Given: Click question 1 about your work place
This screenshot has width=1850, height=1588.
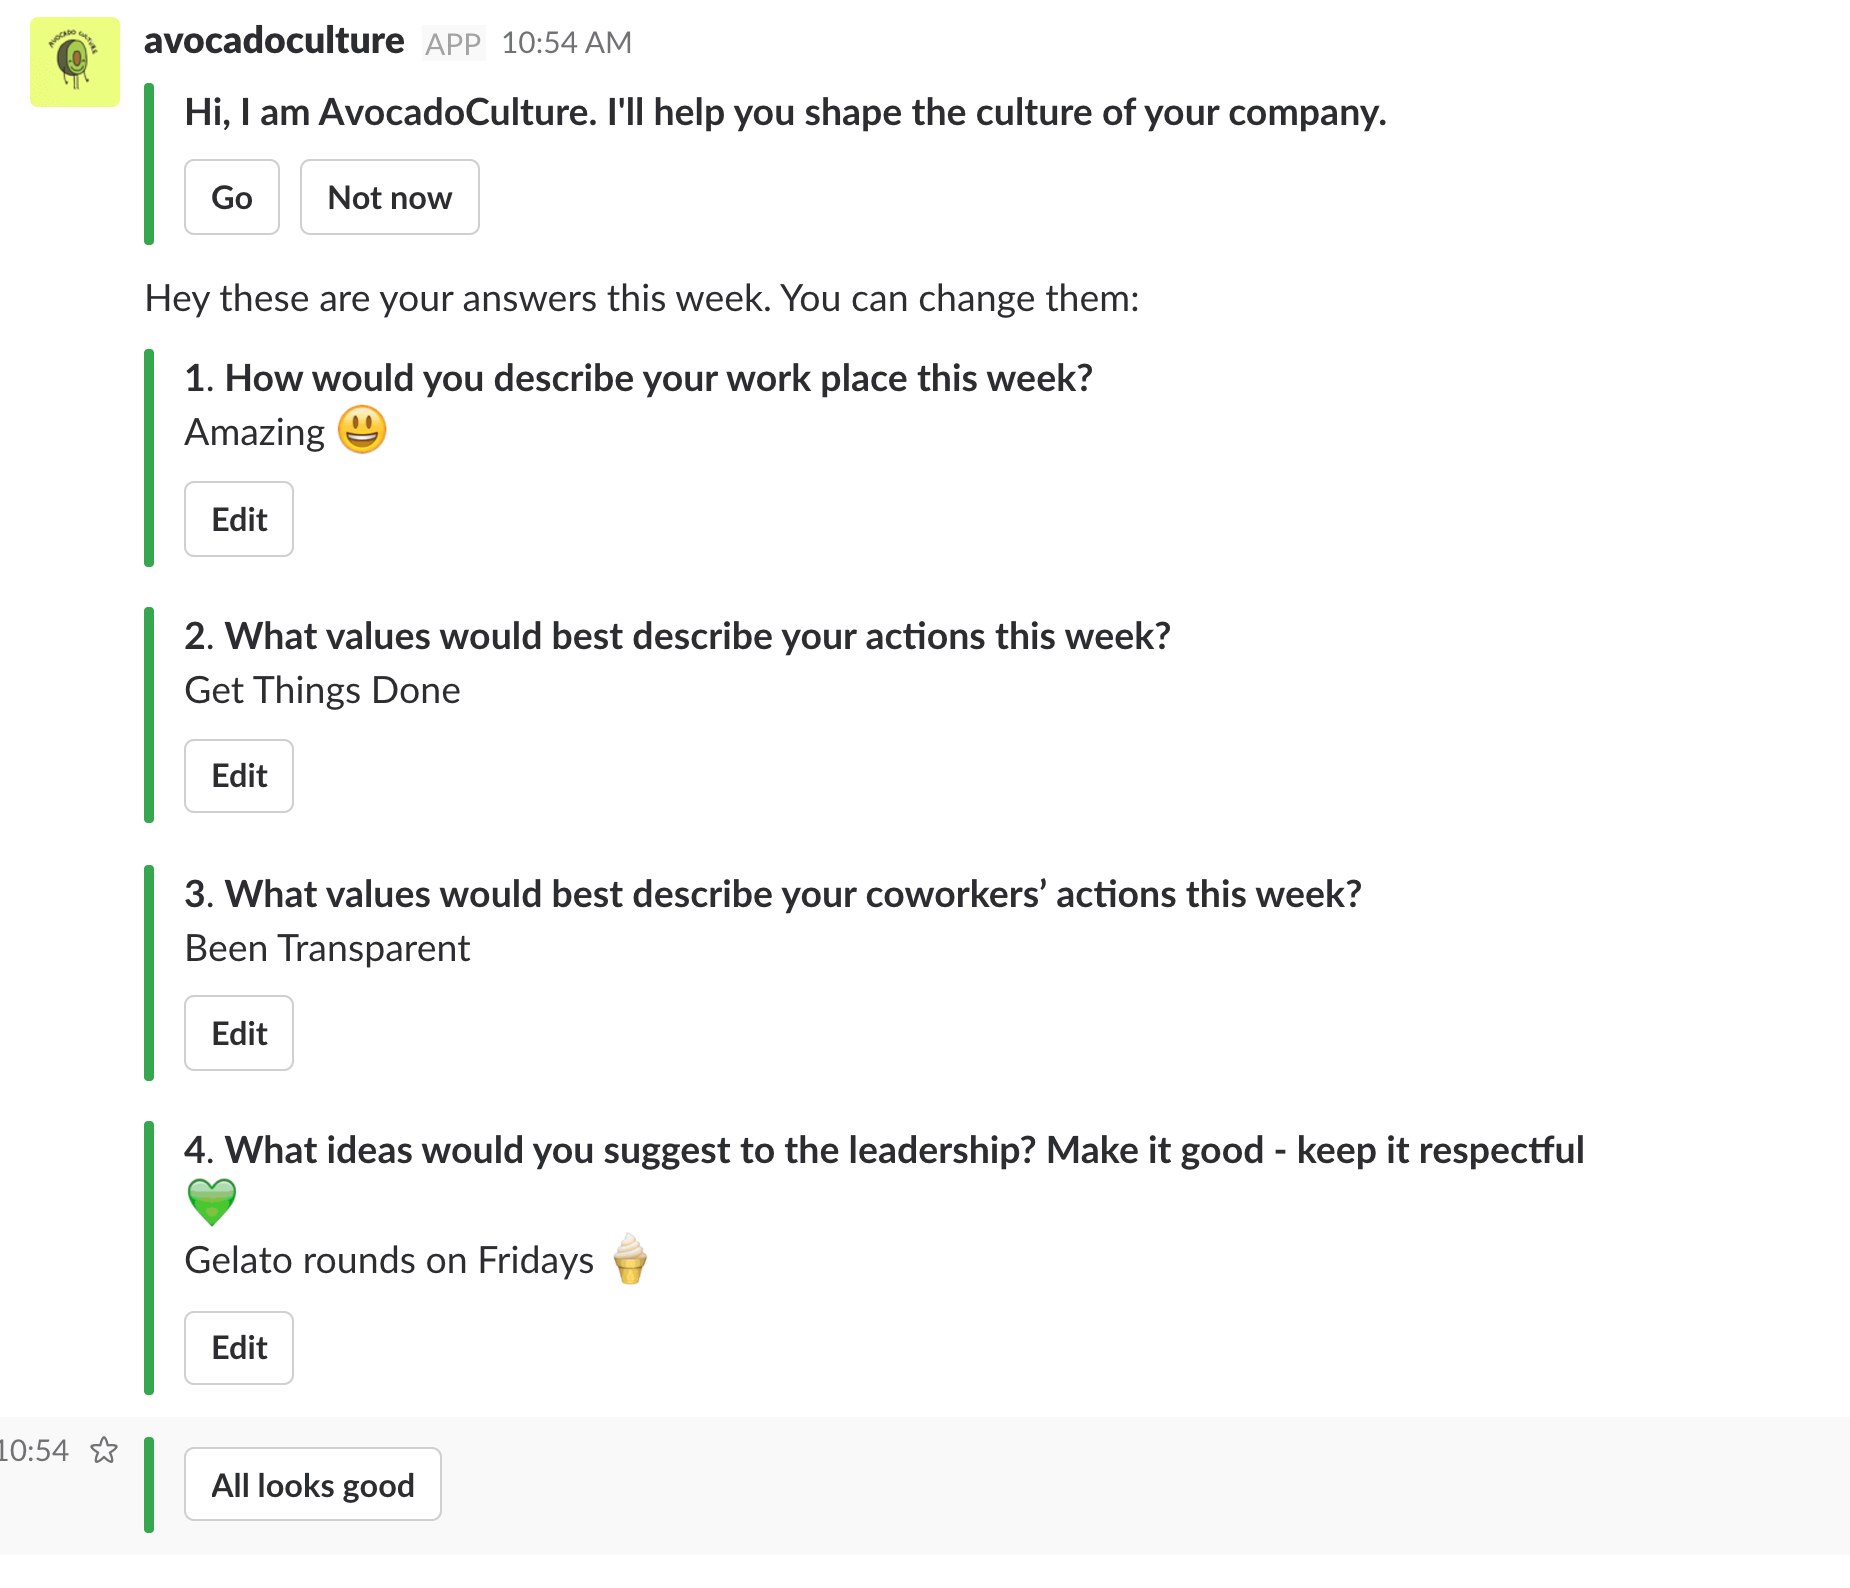Looking at the screenshot, I should [x=638, y=379].
